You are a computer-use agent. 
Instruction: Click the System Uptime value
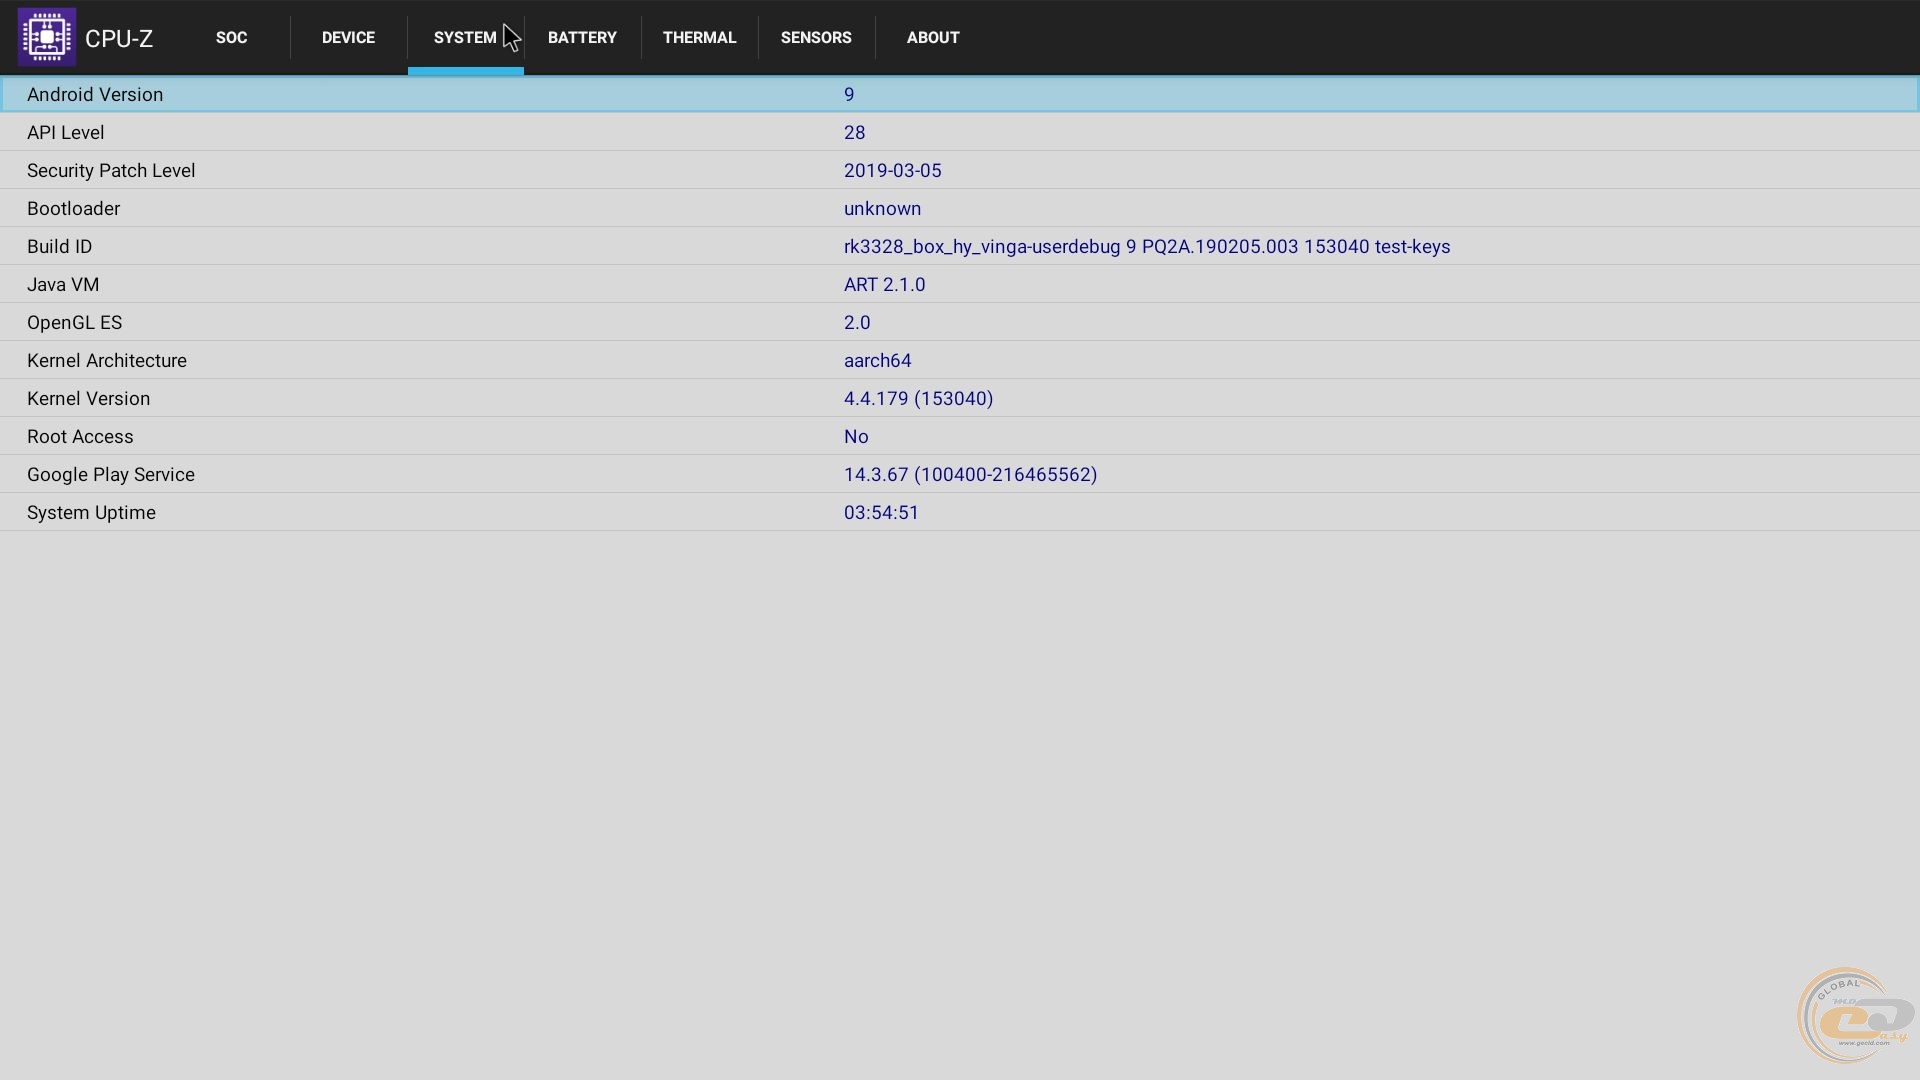pos(881,512)
